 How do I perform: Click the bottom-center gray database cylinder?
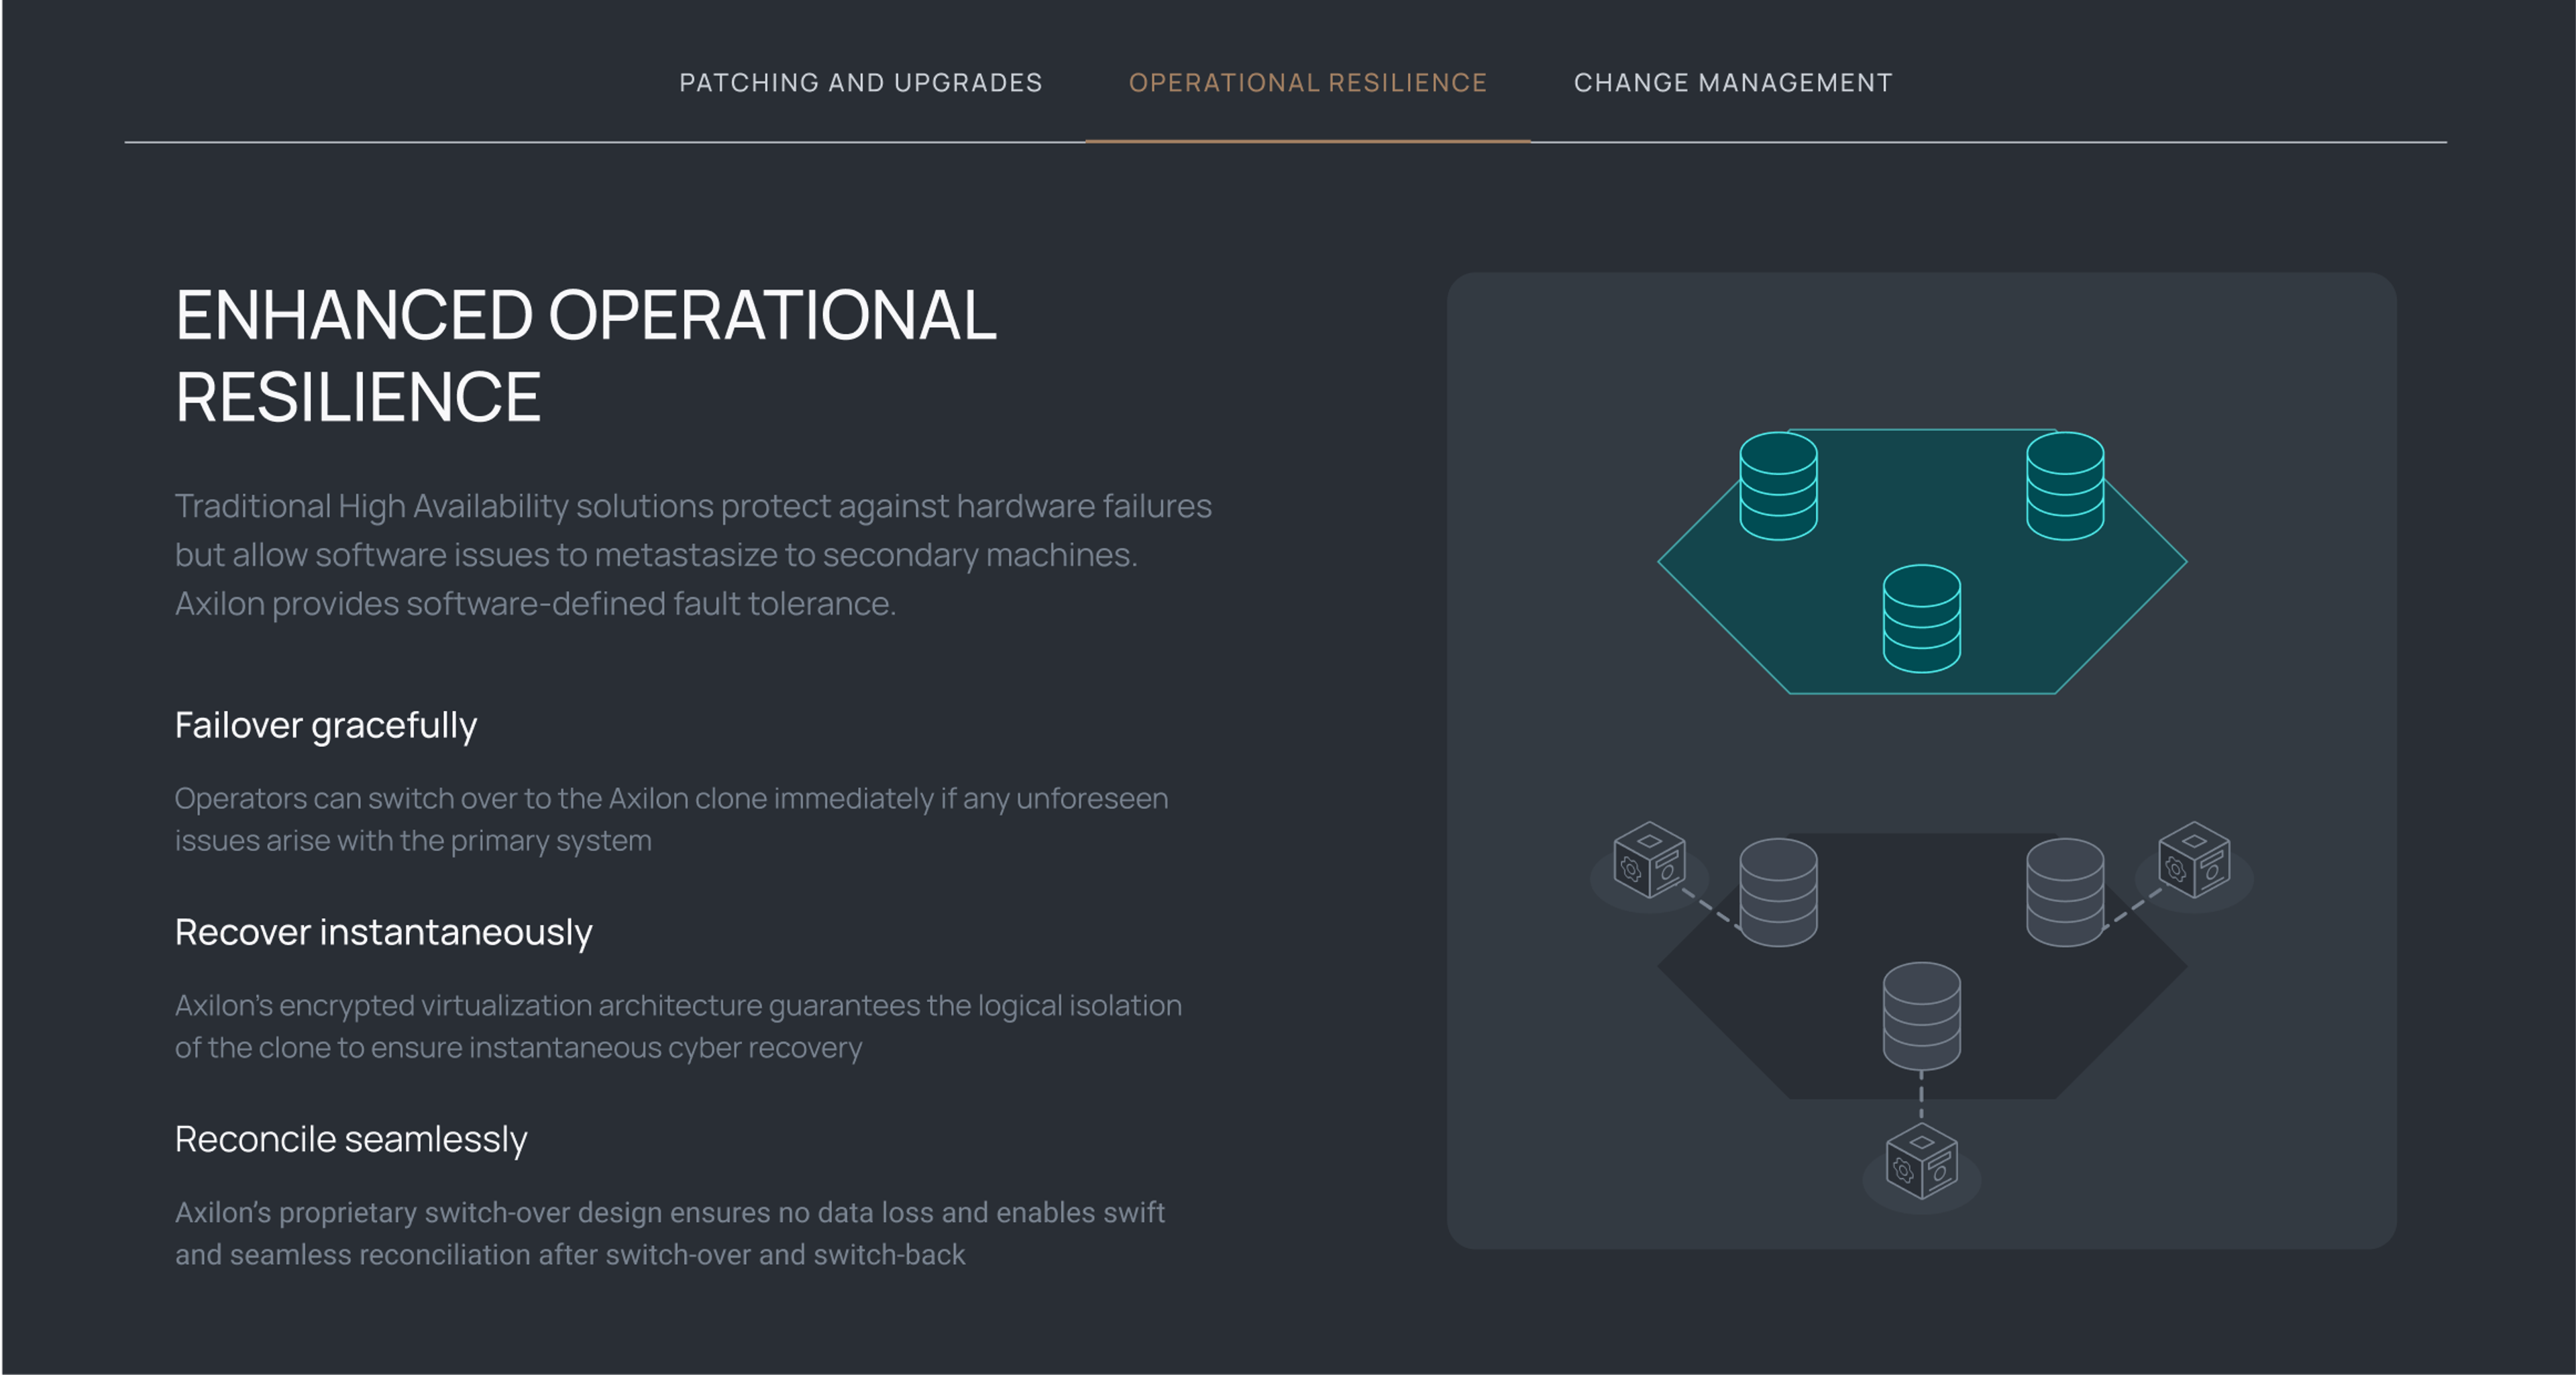pos(1921,1016)
